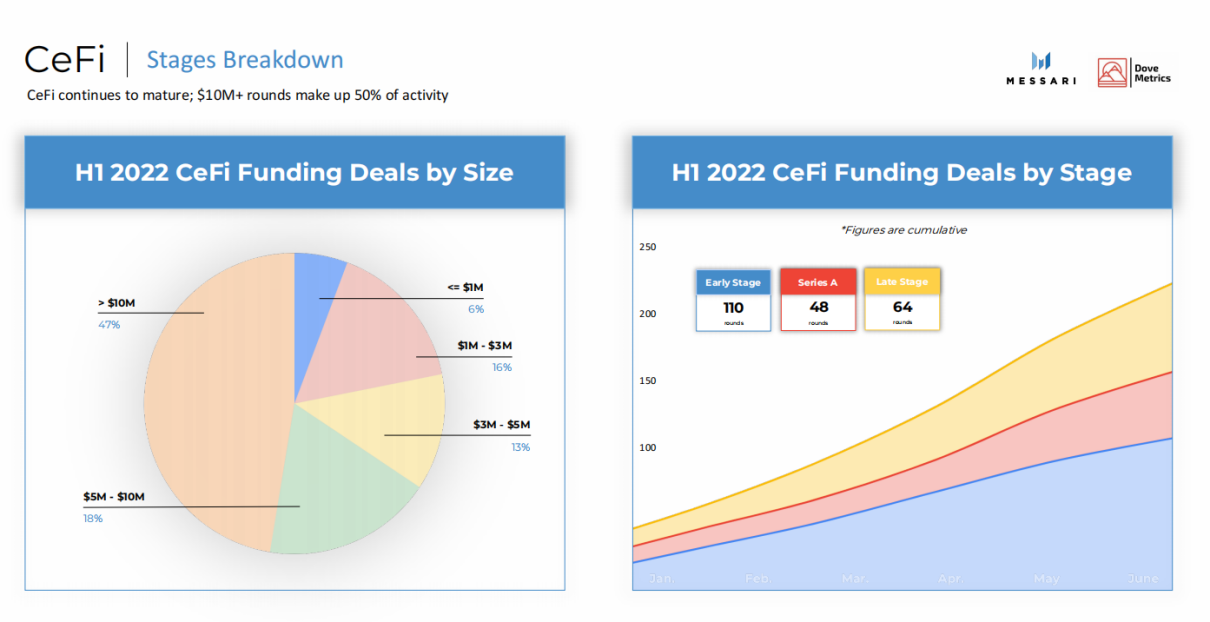This screenshot has width=1210, height=622.
Task: Click the Figures are cumulative note
Action: (x=904, y=230)
